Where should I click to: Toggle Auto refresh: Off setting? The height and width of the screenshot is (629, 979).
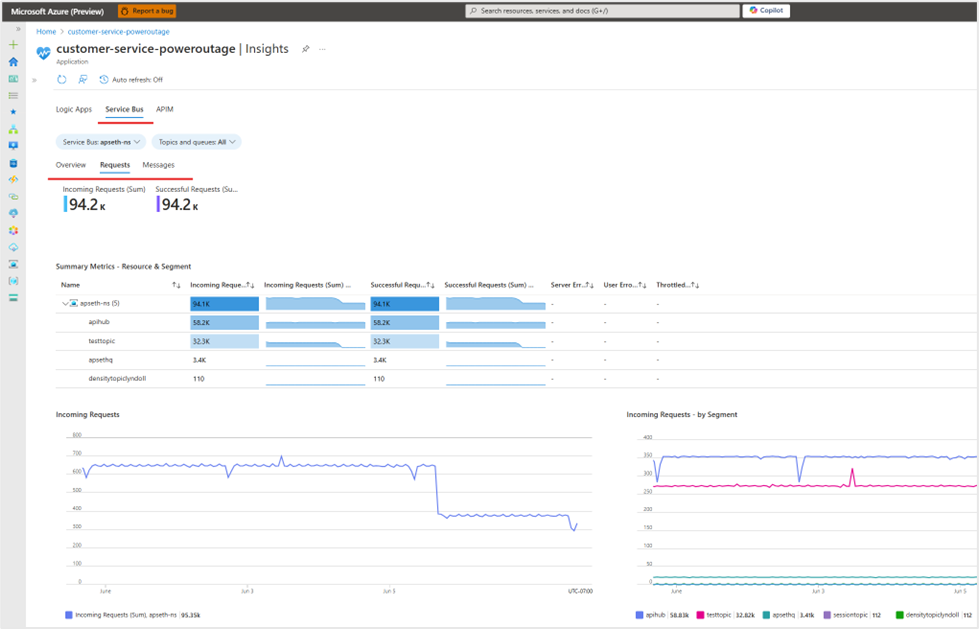coord(131,79)
